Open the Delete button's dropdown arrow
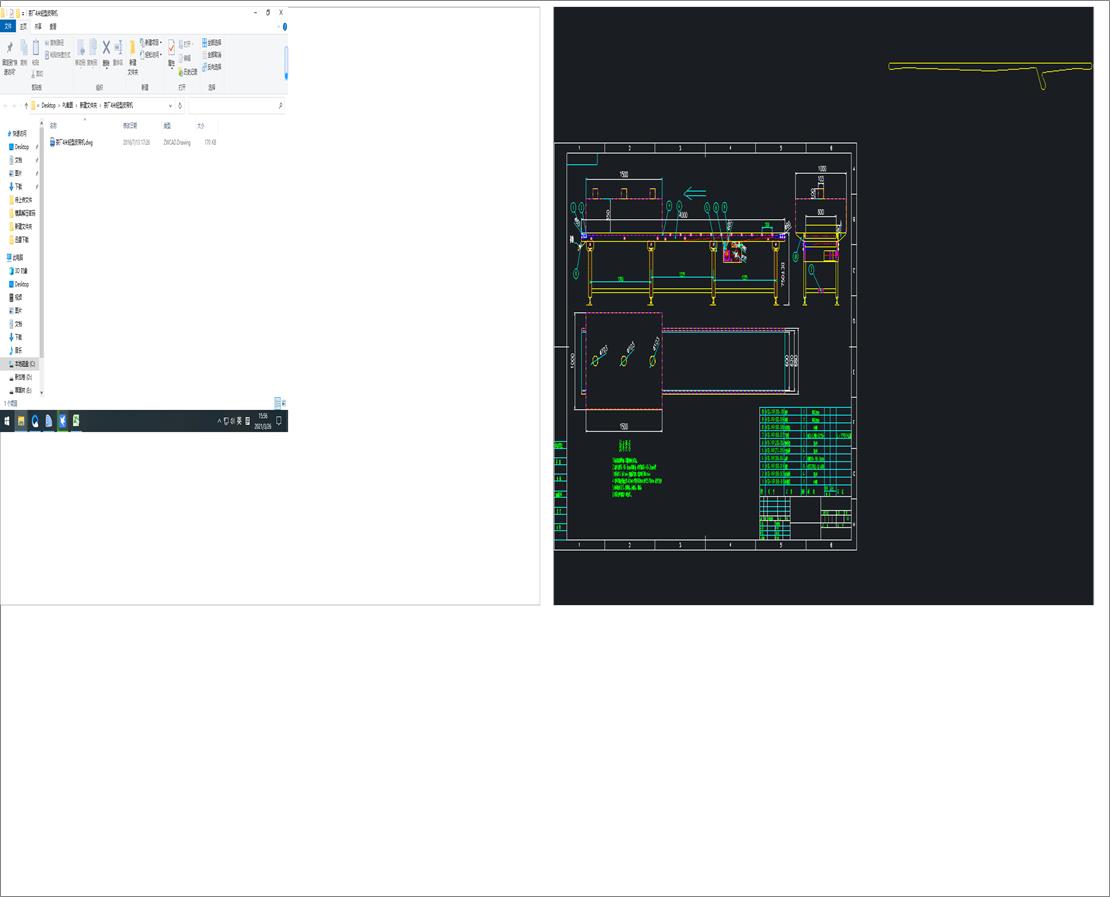The width and height of the screenshot is (1110, 897). click(106, 69)
